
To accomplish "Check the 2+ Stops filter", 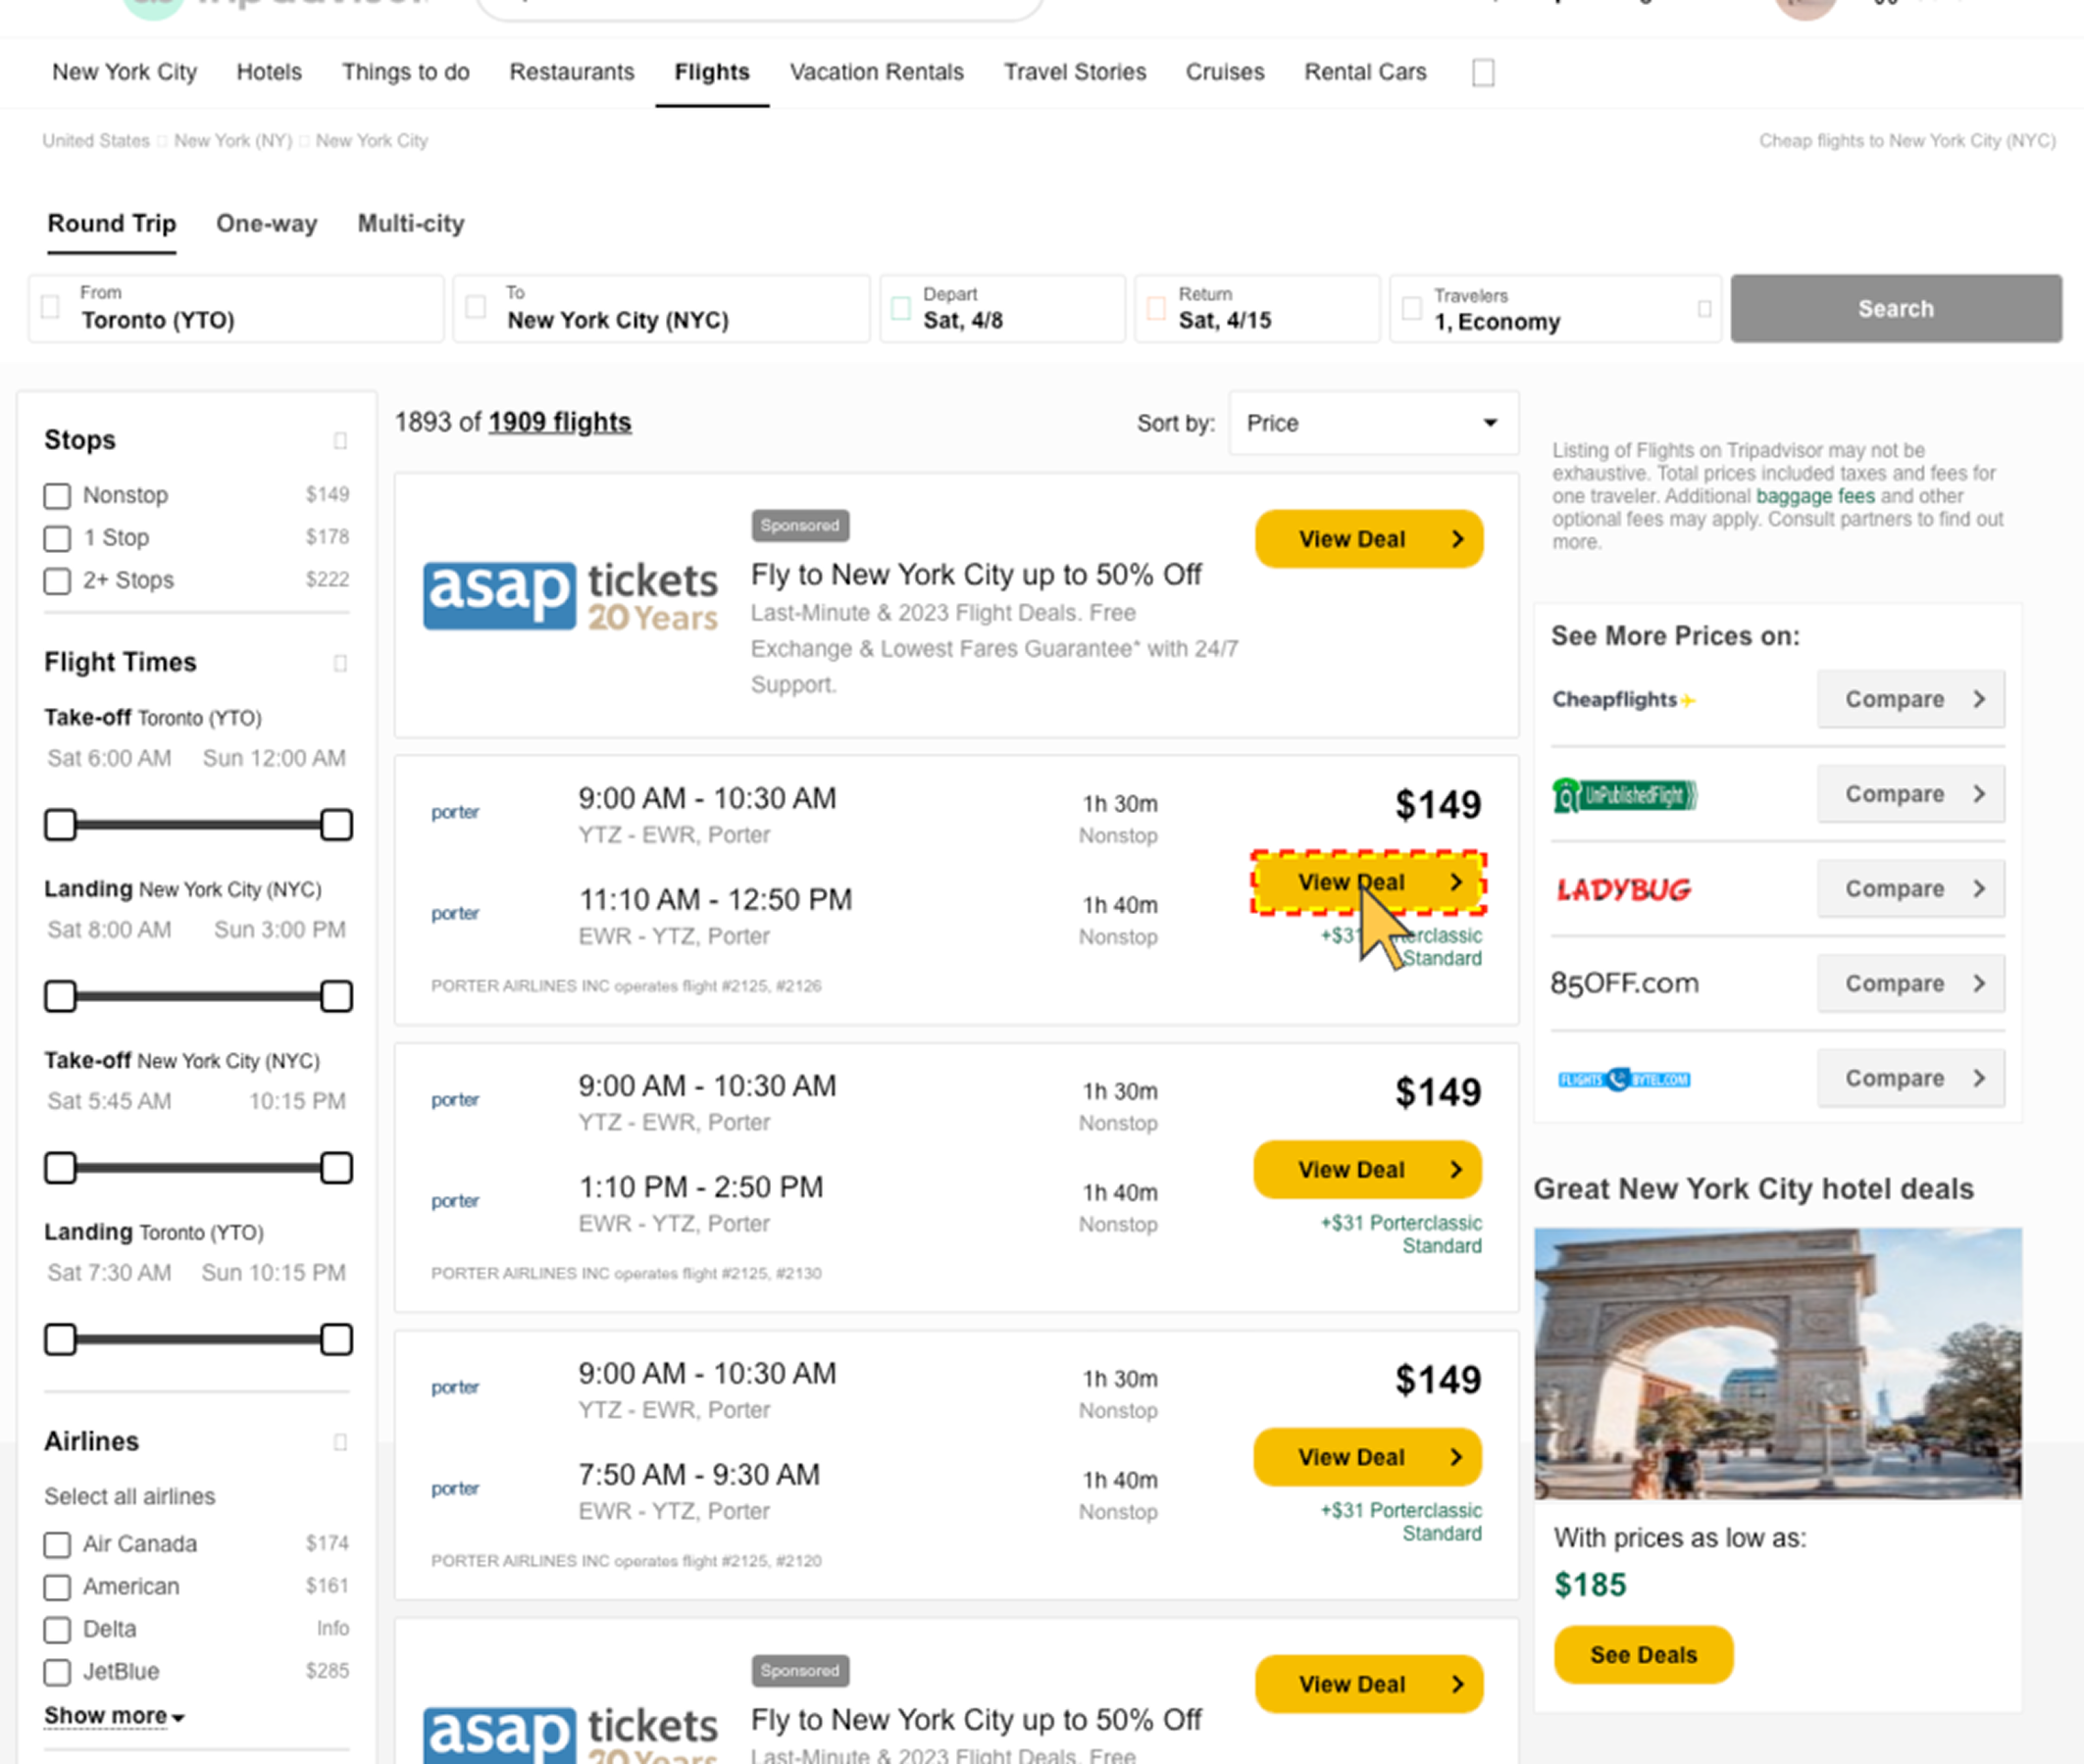I will pos(57,581).
